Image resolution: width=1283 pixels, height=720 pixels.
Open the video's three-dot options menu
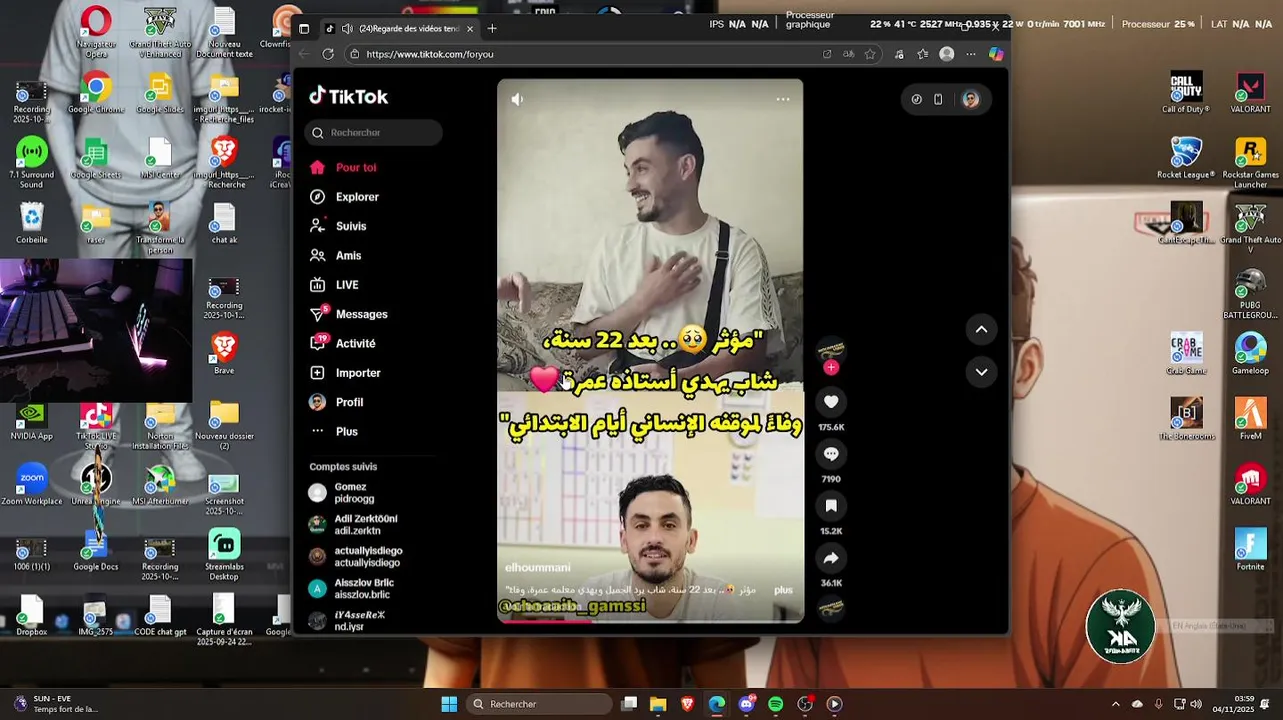[783, 99]
